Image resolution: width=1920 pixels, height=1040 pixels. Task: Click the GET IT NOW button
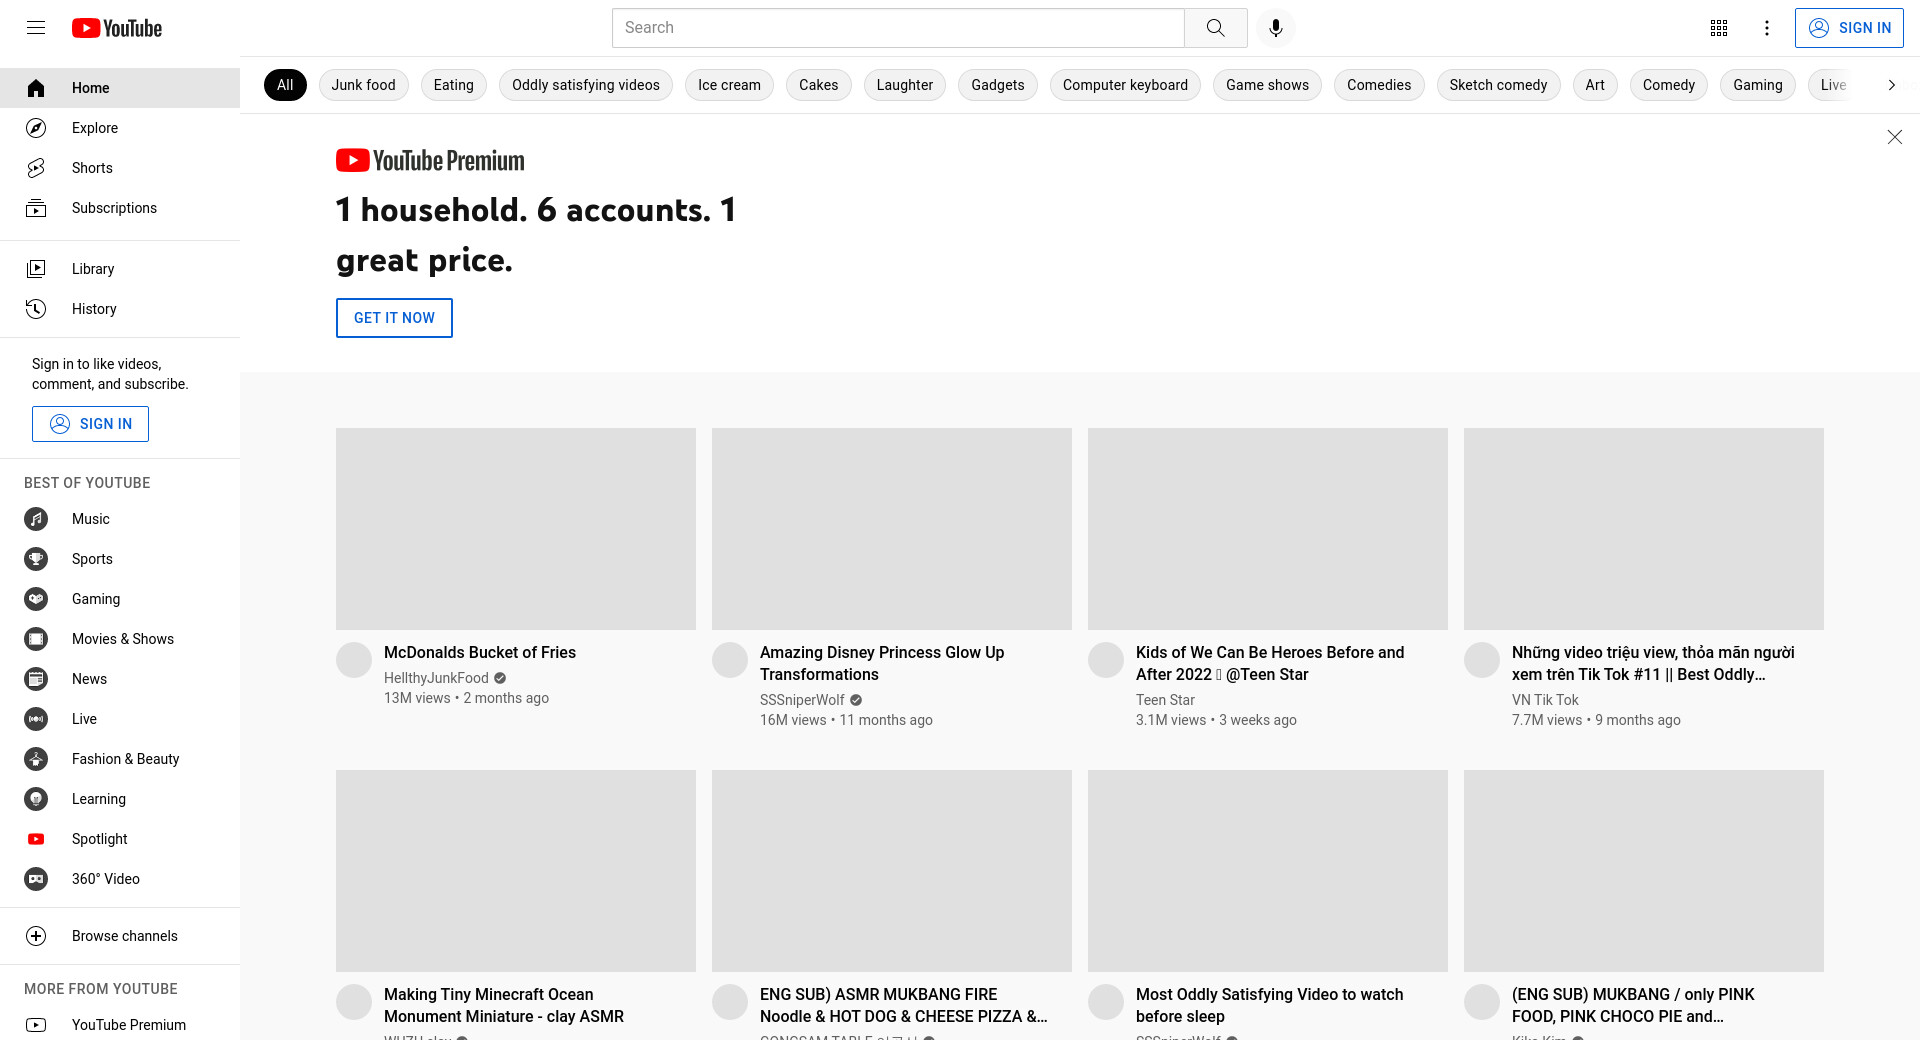(x=394, y=318)
